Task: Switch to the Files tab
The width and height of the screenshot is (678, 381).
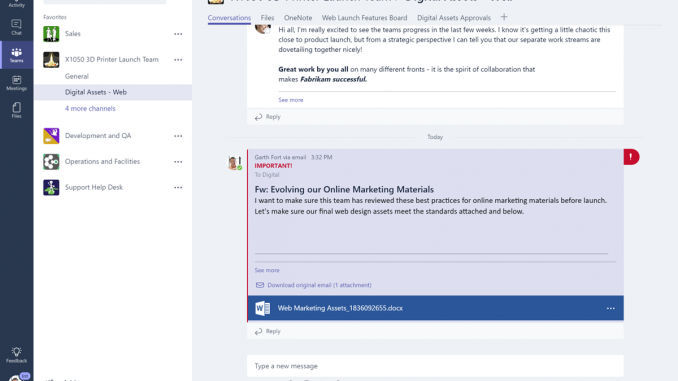Action: click(267, 18)
